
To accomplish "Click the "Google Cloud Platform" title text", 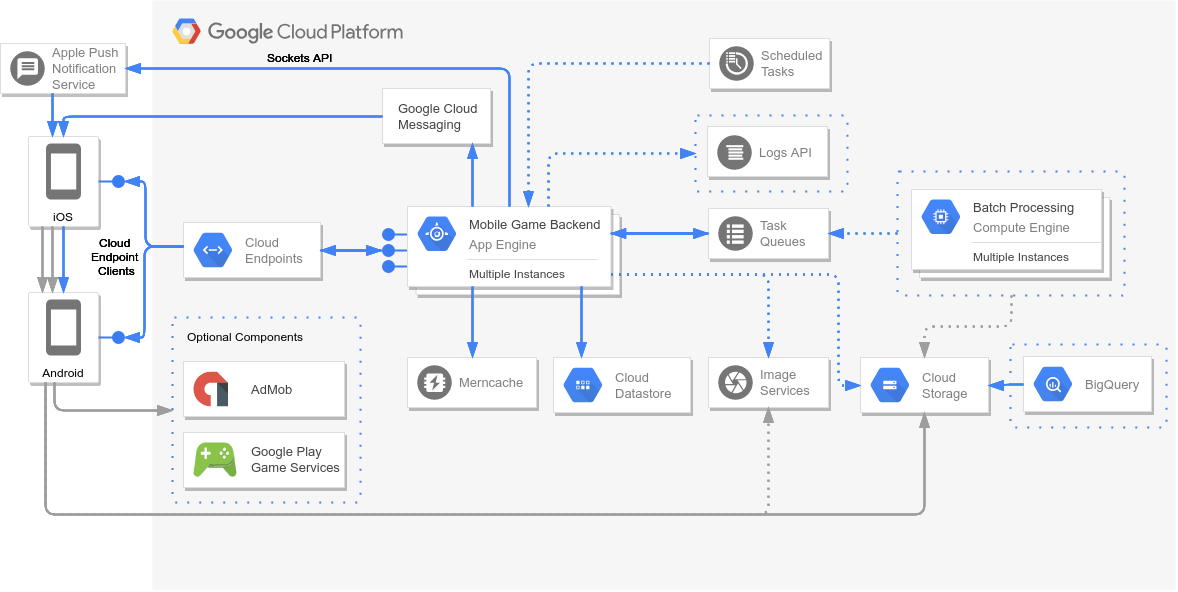I will pos(305,32).
